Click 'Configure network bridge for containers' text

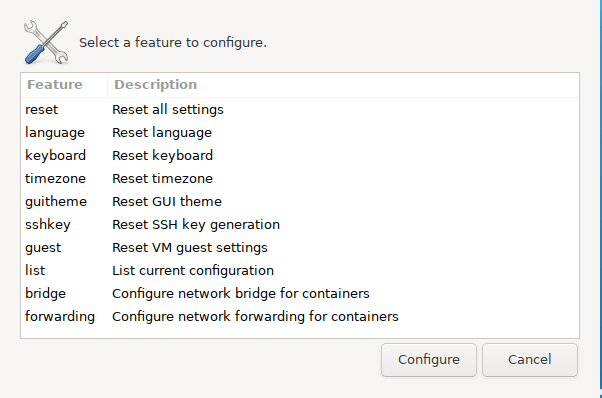[241, 294]
